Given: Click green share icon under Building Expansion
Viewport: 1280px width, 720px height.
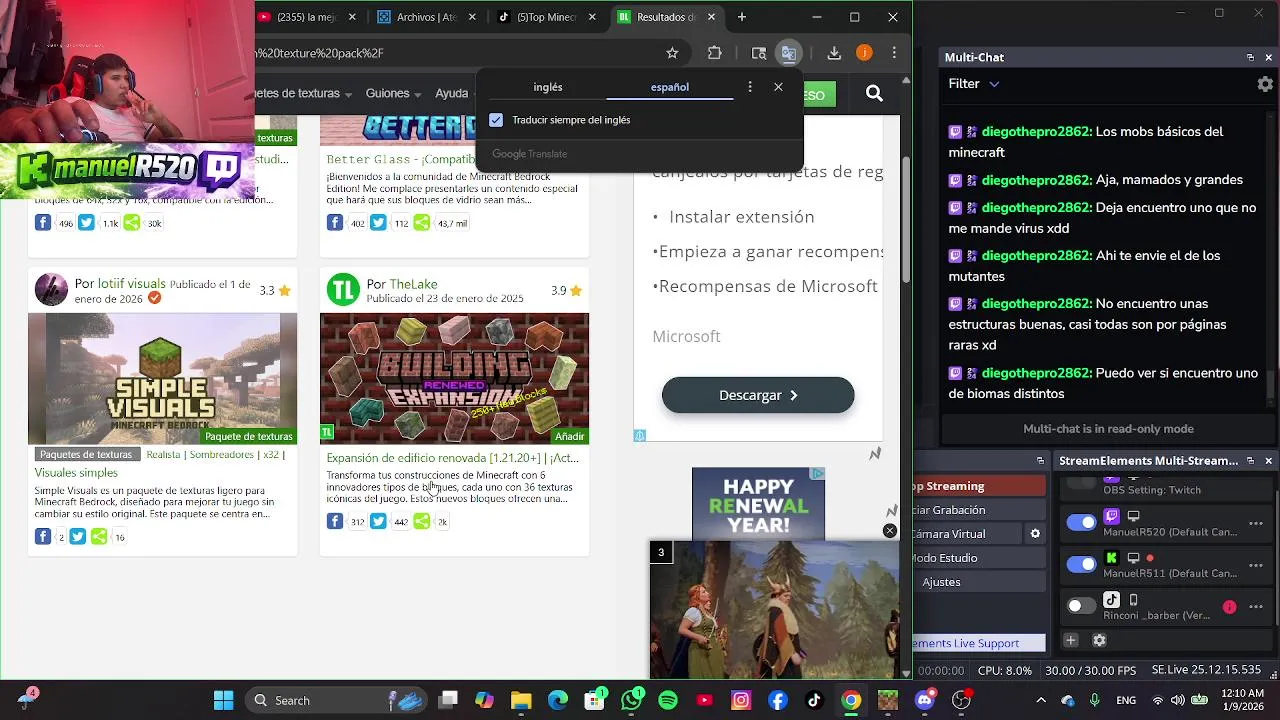Looking at the screenshot, I should pos(422,521).
